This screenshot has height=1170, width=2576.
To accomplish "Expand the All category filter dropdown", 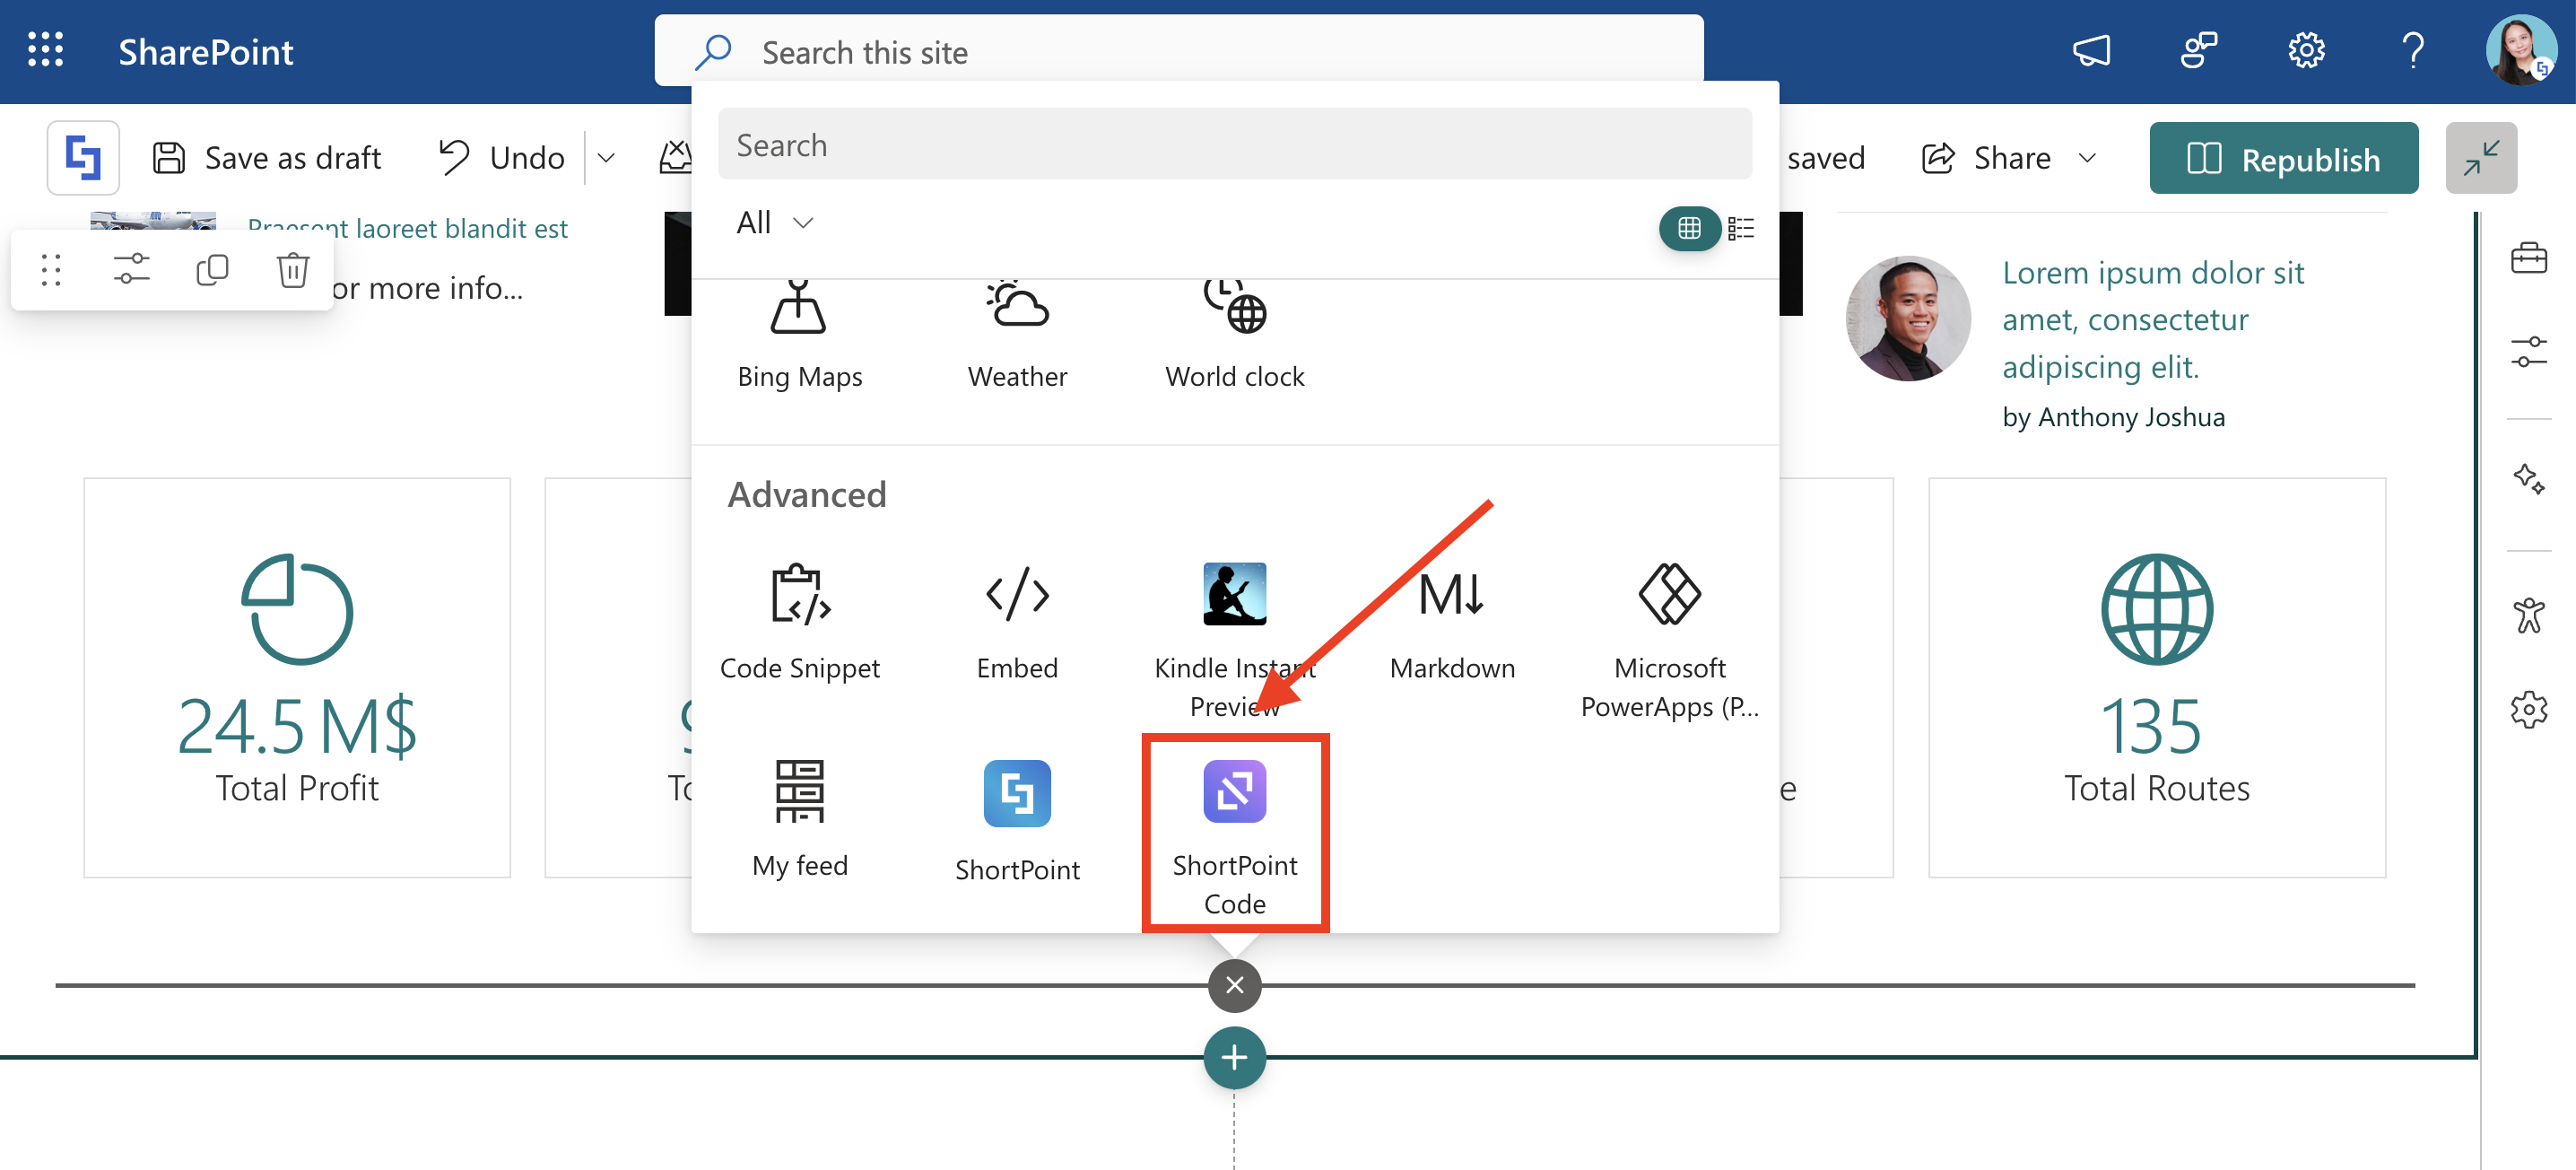I will 775,222.
